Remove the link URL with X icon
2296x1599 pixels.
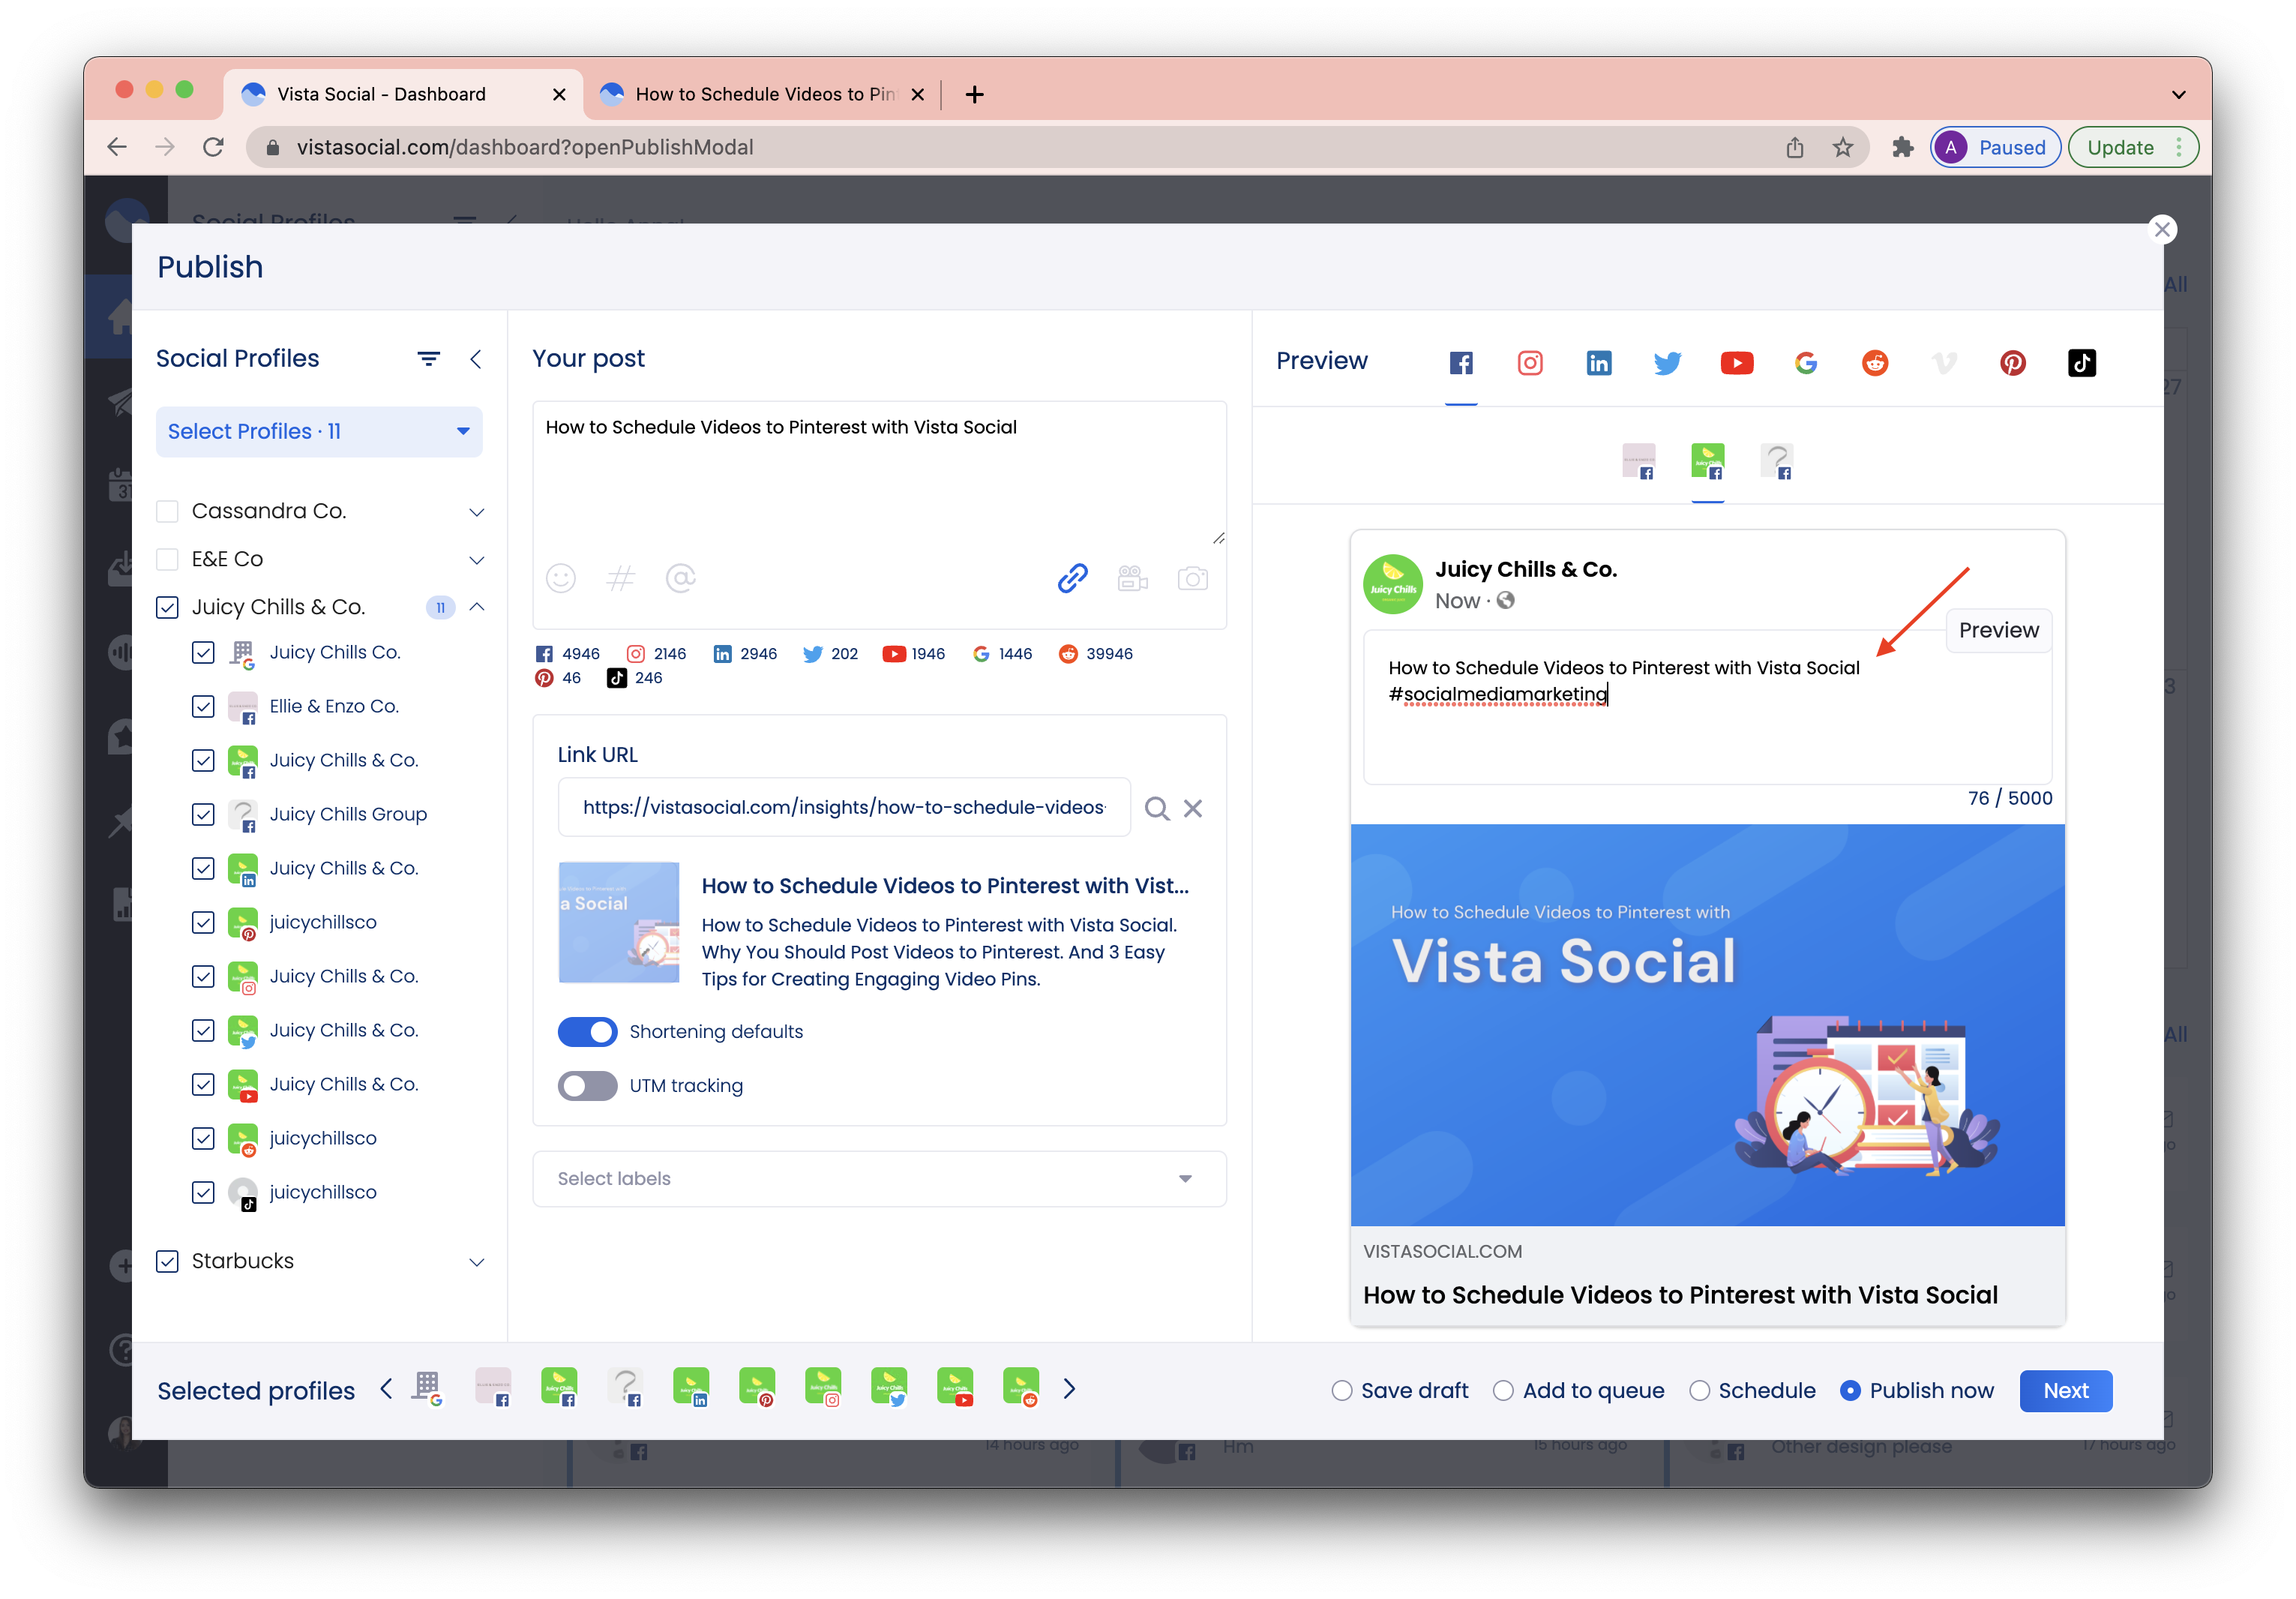[1193, 808]
